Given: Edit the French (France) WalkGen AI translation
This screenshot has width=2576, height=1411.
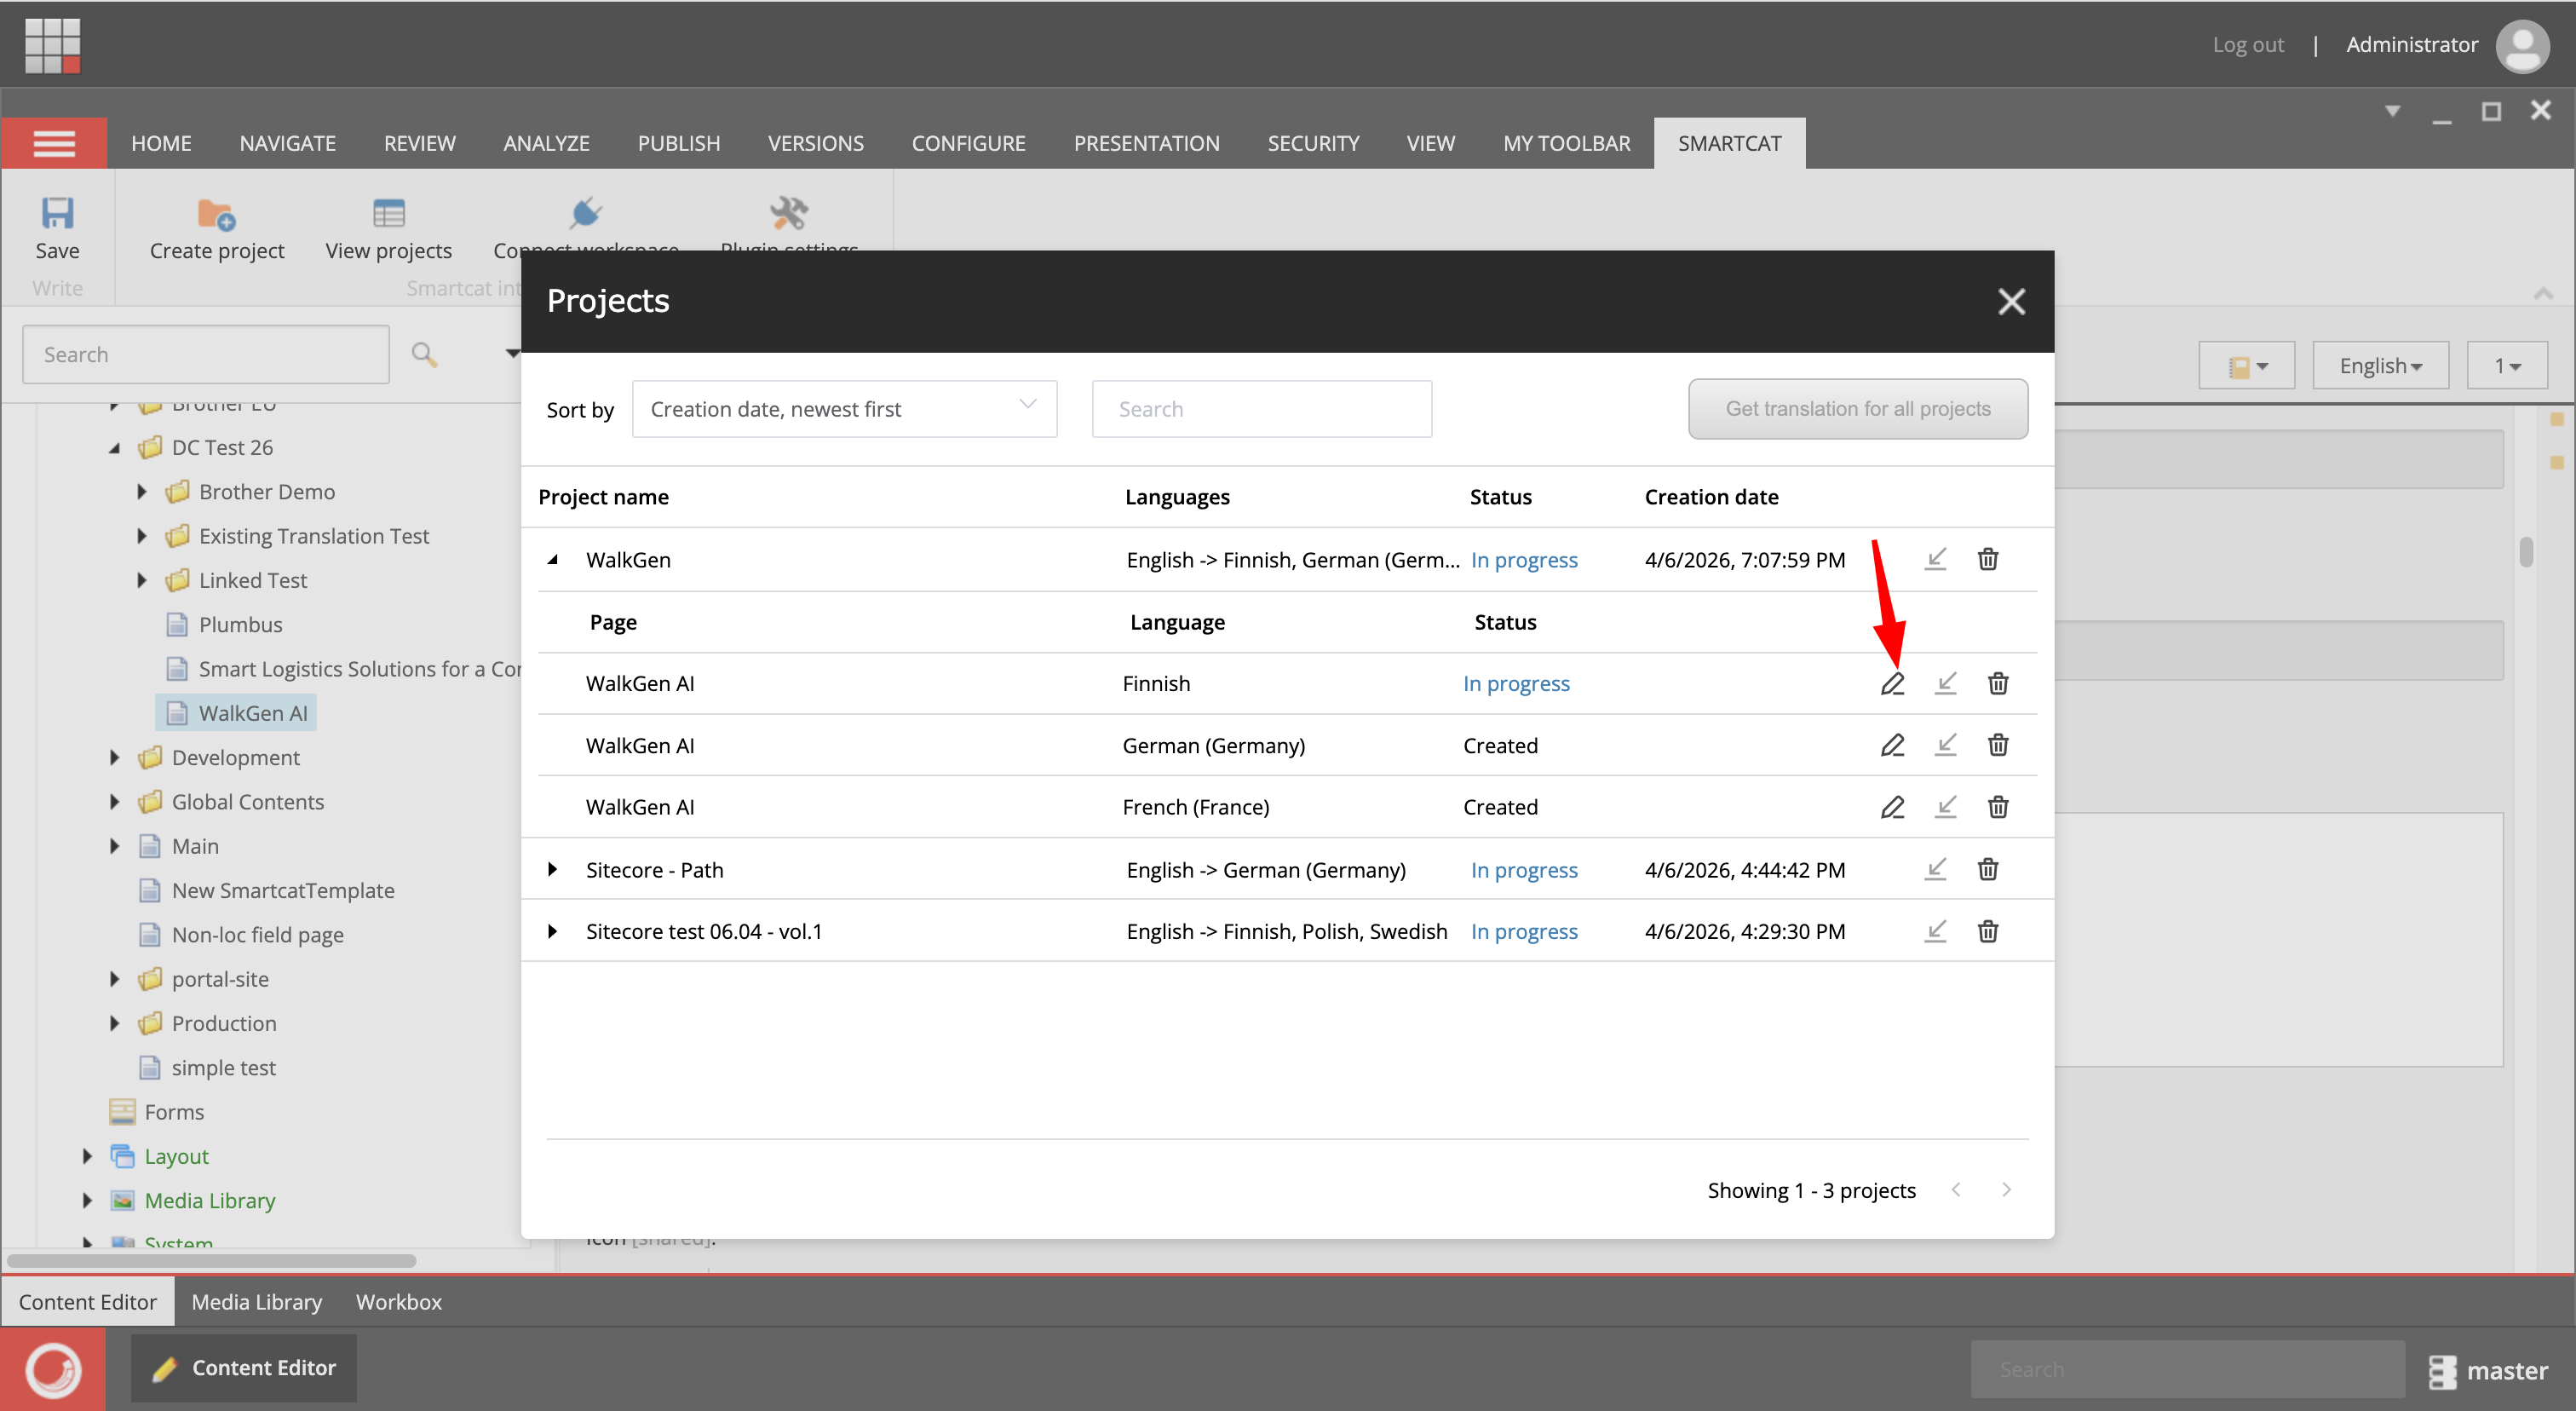Looking at the screenshot, I should pyautogui.click(x=1892, y=807).
